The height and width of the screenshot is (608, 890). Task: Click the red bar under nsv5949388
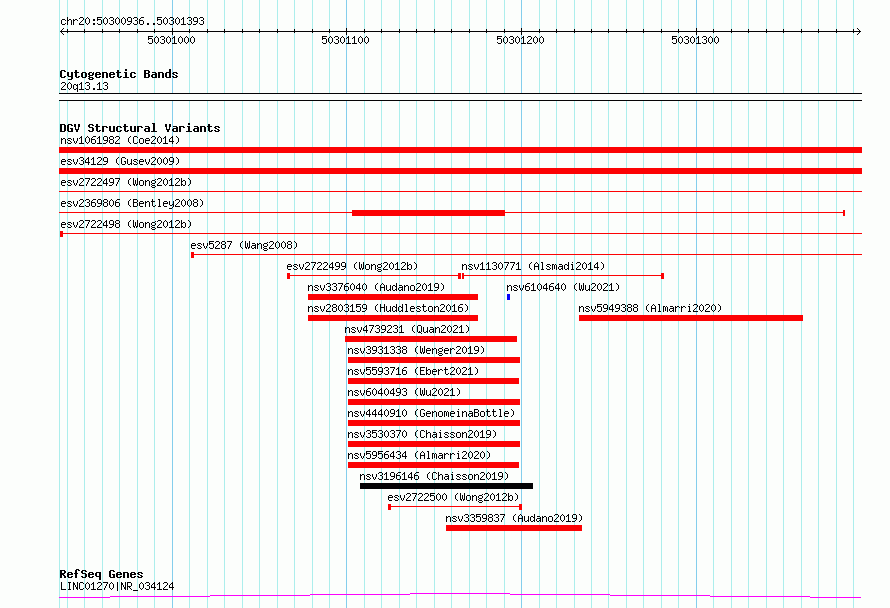(x=691, y=318)
